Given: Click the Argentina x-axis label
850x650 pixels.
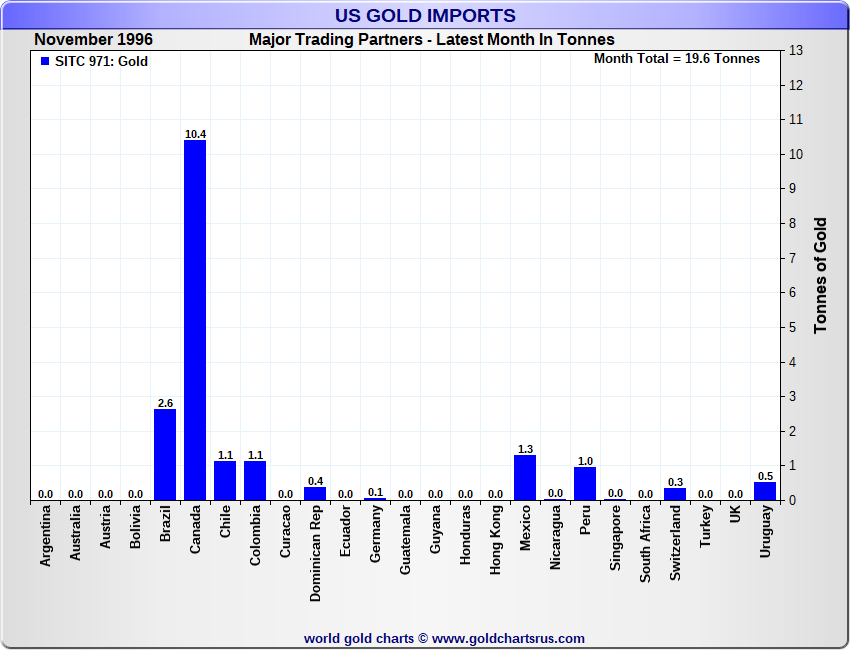Looking at the screenshot, I should pos(46,537).
